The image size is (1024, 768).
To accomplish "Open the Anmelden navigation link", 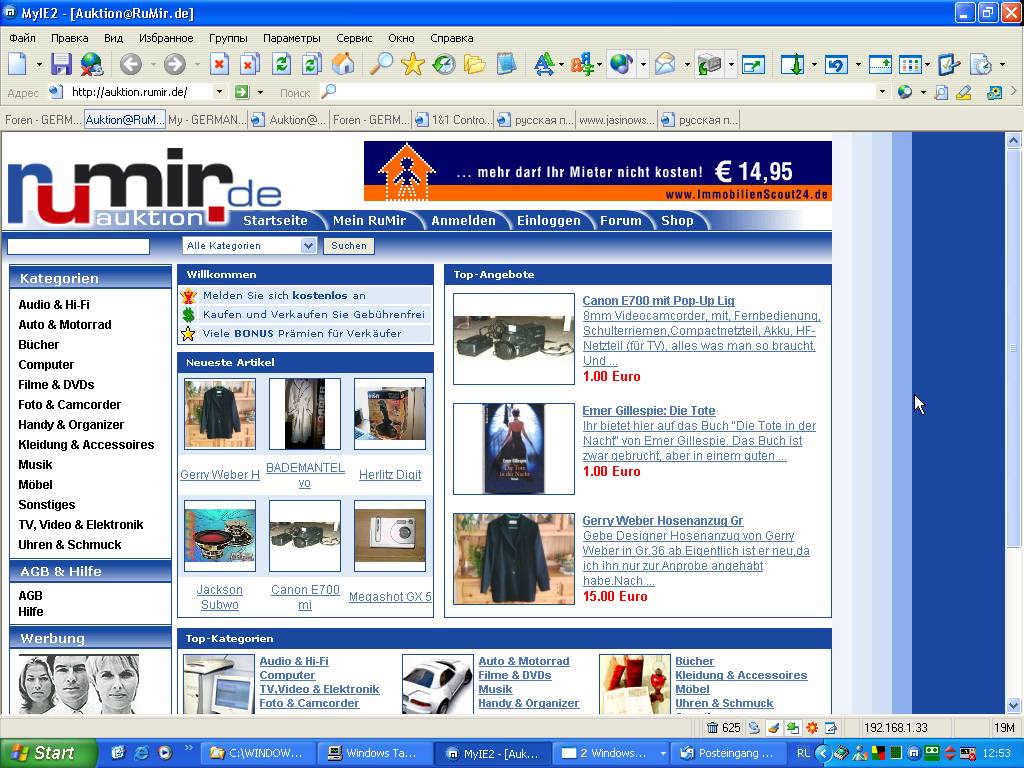I will [x=463, y=221].
